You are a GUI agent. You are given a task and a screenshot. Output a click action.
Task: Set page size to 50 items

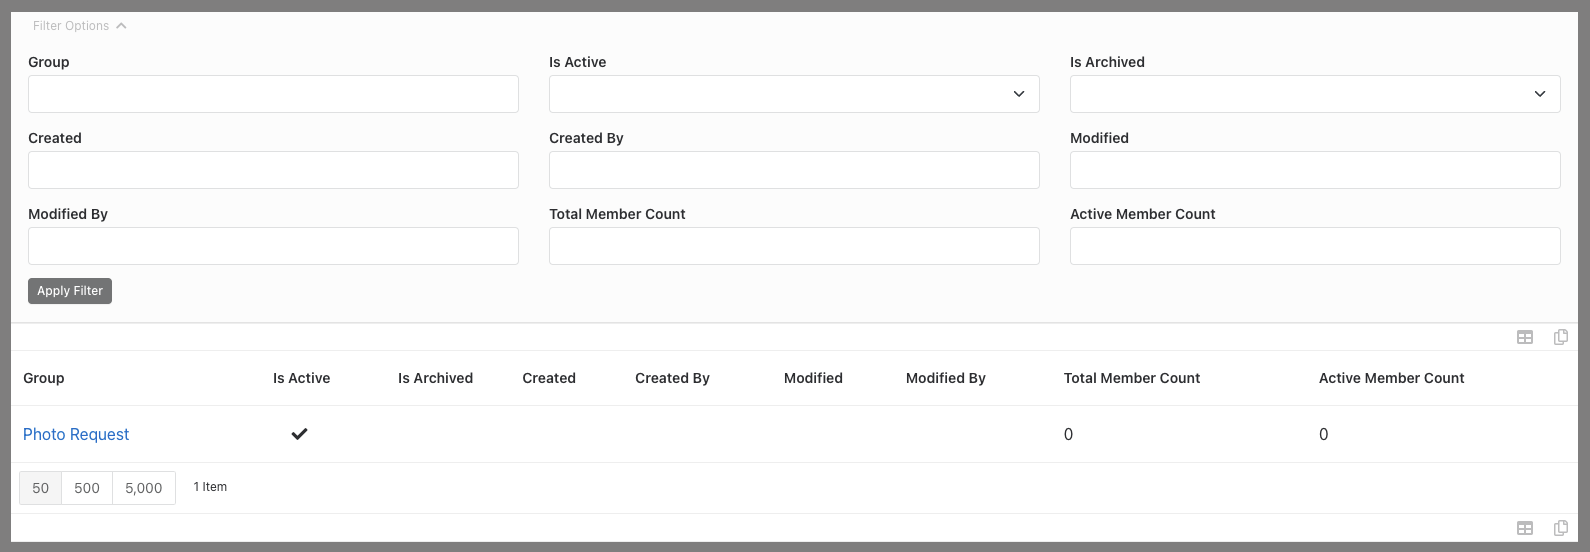coord(40,488)
